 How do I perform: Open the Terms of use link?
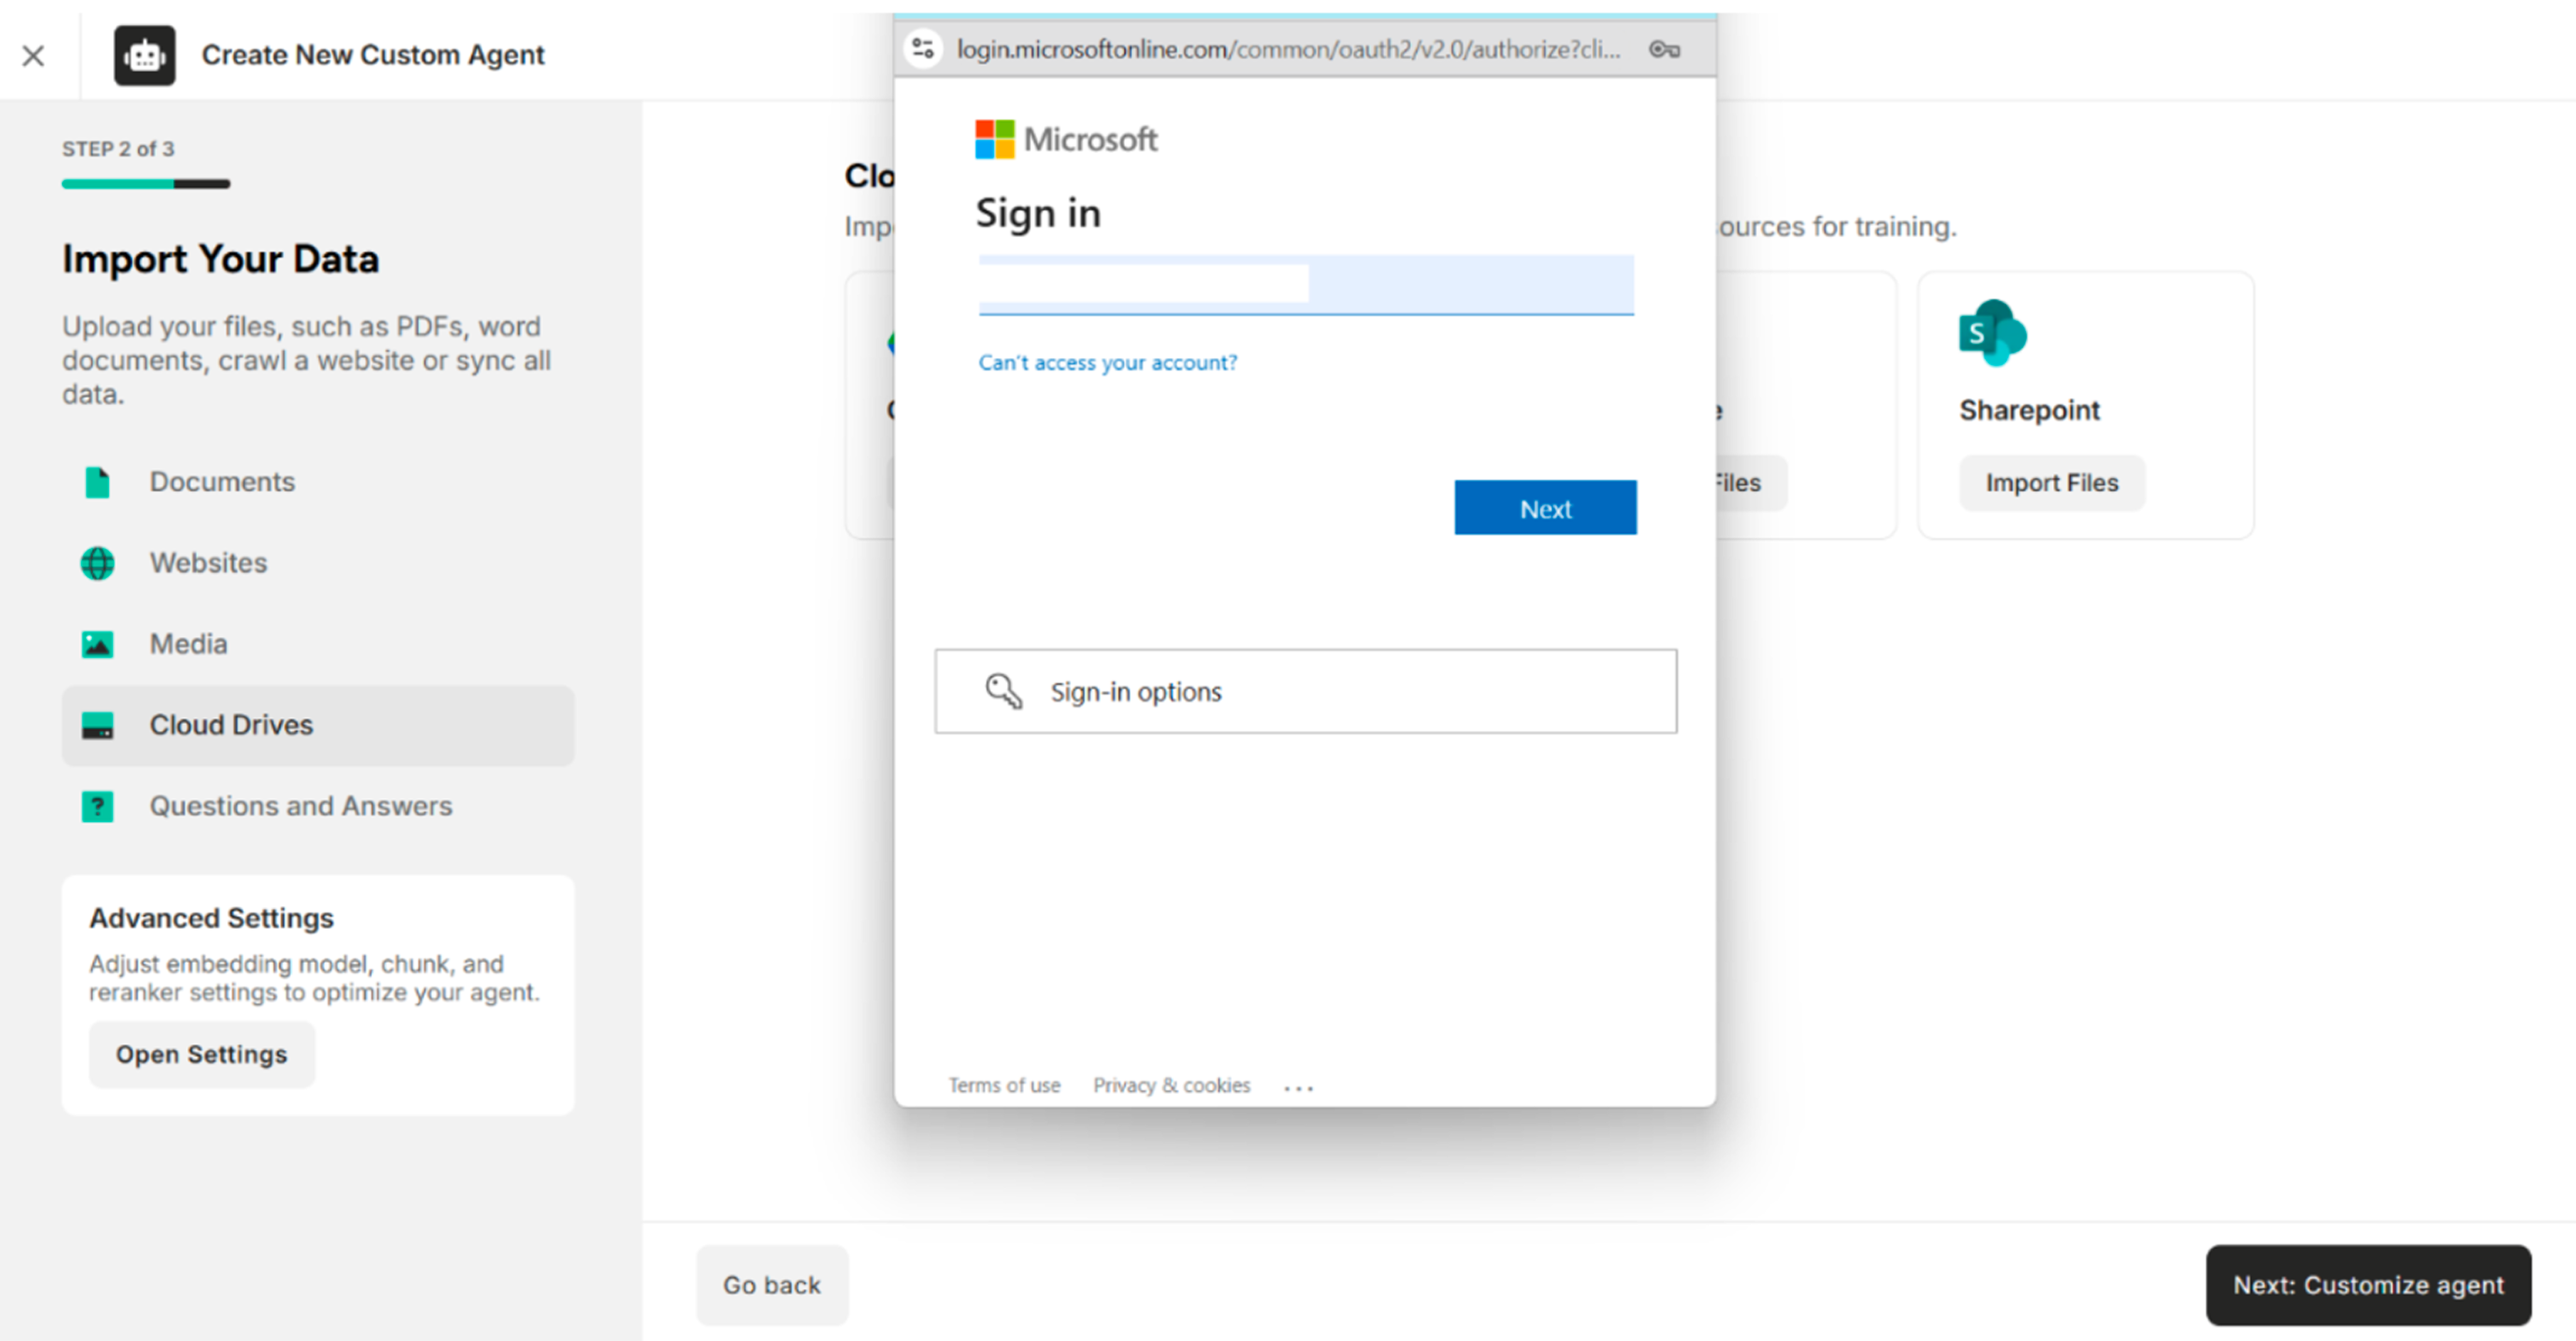click(1004, 1085)
